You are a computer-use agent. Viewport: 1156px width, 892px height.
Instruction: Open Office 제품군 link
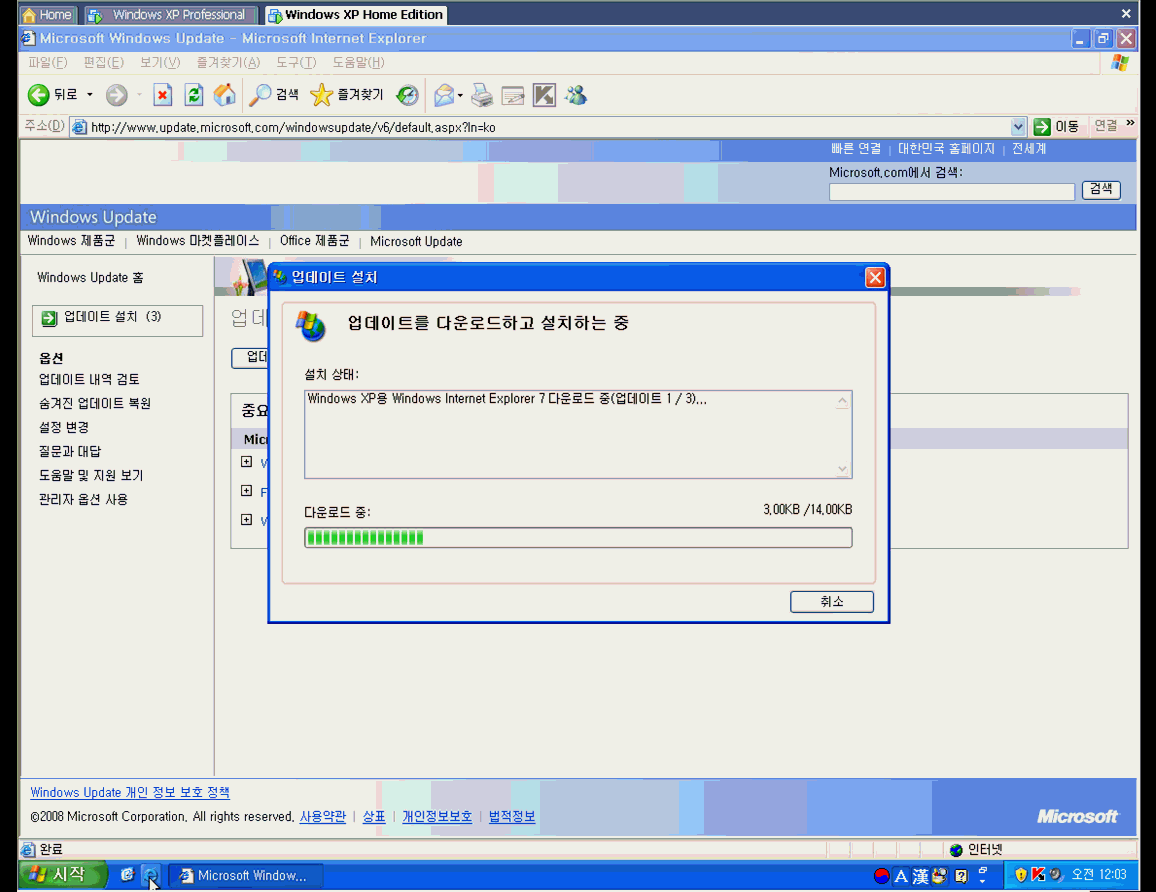314,241
